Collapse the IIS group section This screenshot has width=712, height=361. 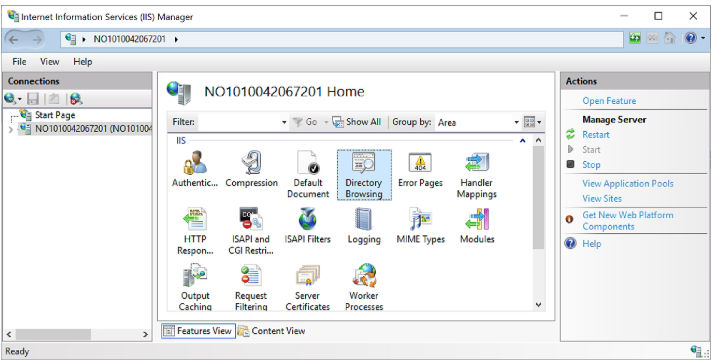tap(522, 141)
